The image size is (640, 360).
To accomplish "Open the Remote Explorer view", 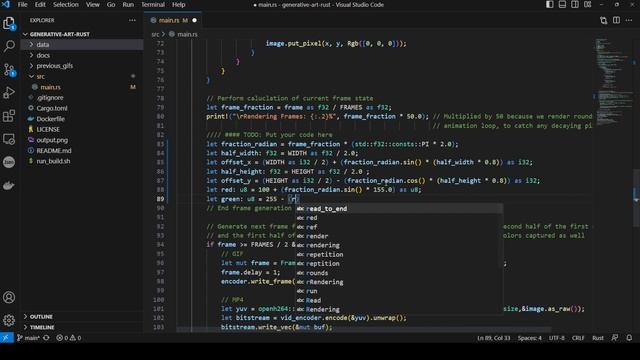I will [x=9, y=139].
